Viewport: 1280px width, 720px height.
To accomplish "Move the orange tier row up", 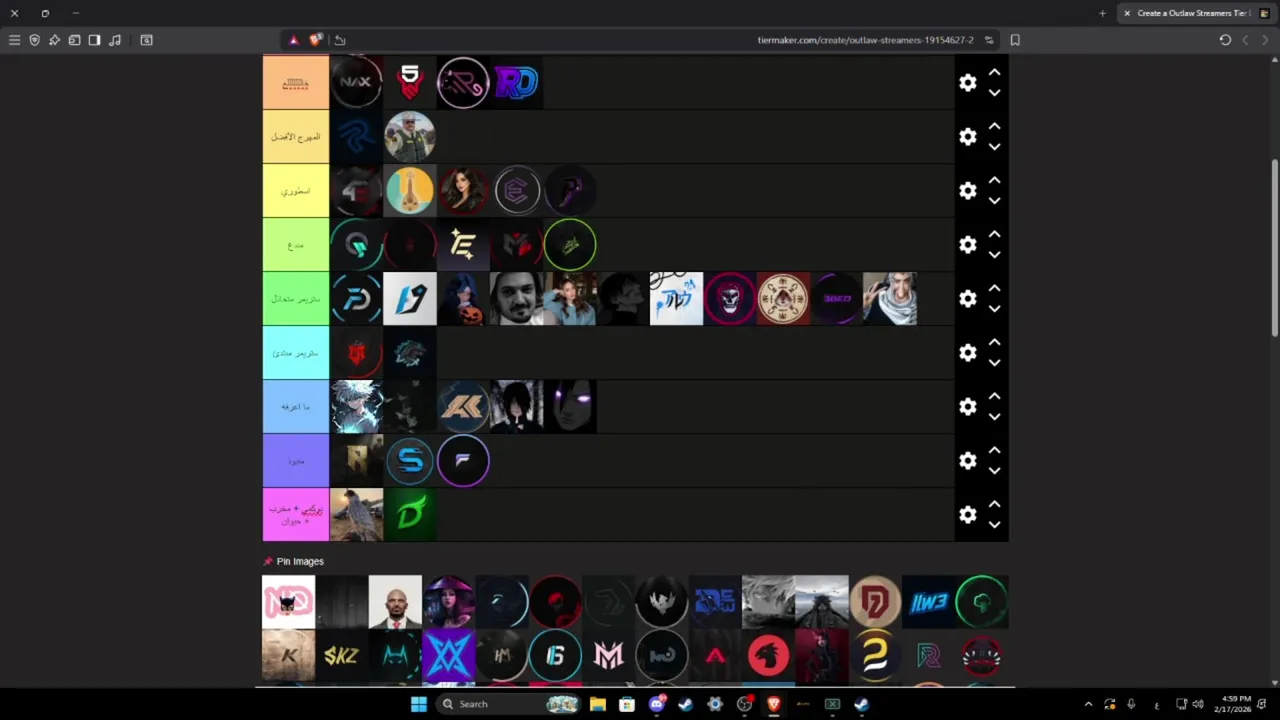I will pos(994,73).
